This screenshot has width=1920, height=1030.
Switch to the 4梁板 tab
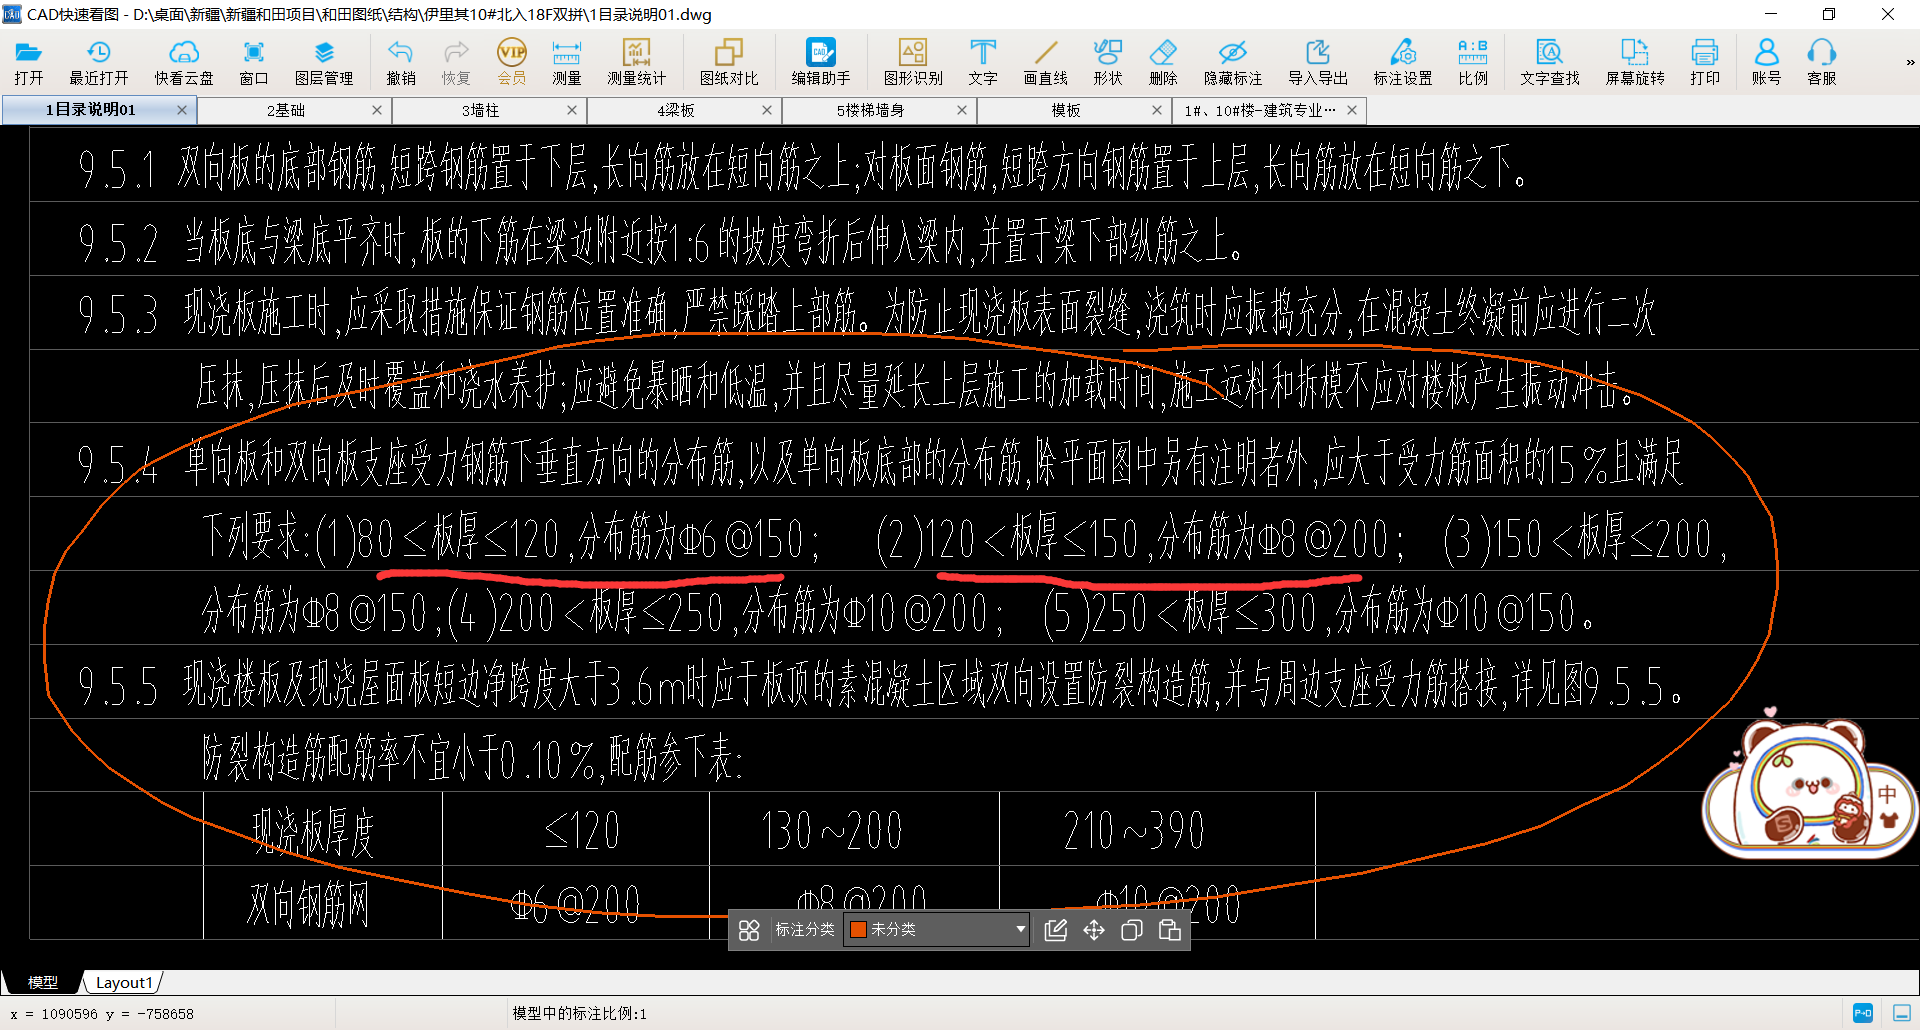[676, 110]
